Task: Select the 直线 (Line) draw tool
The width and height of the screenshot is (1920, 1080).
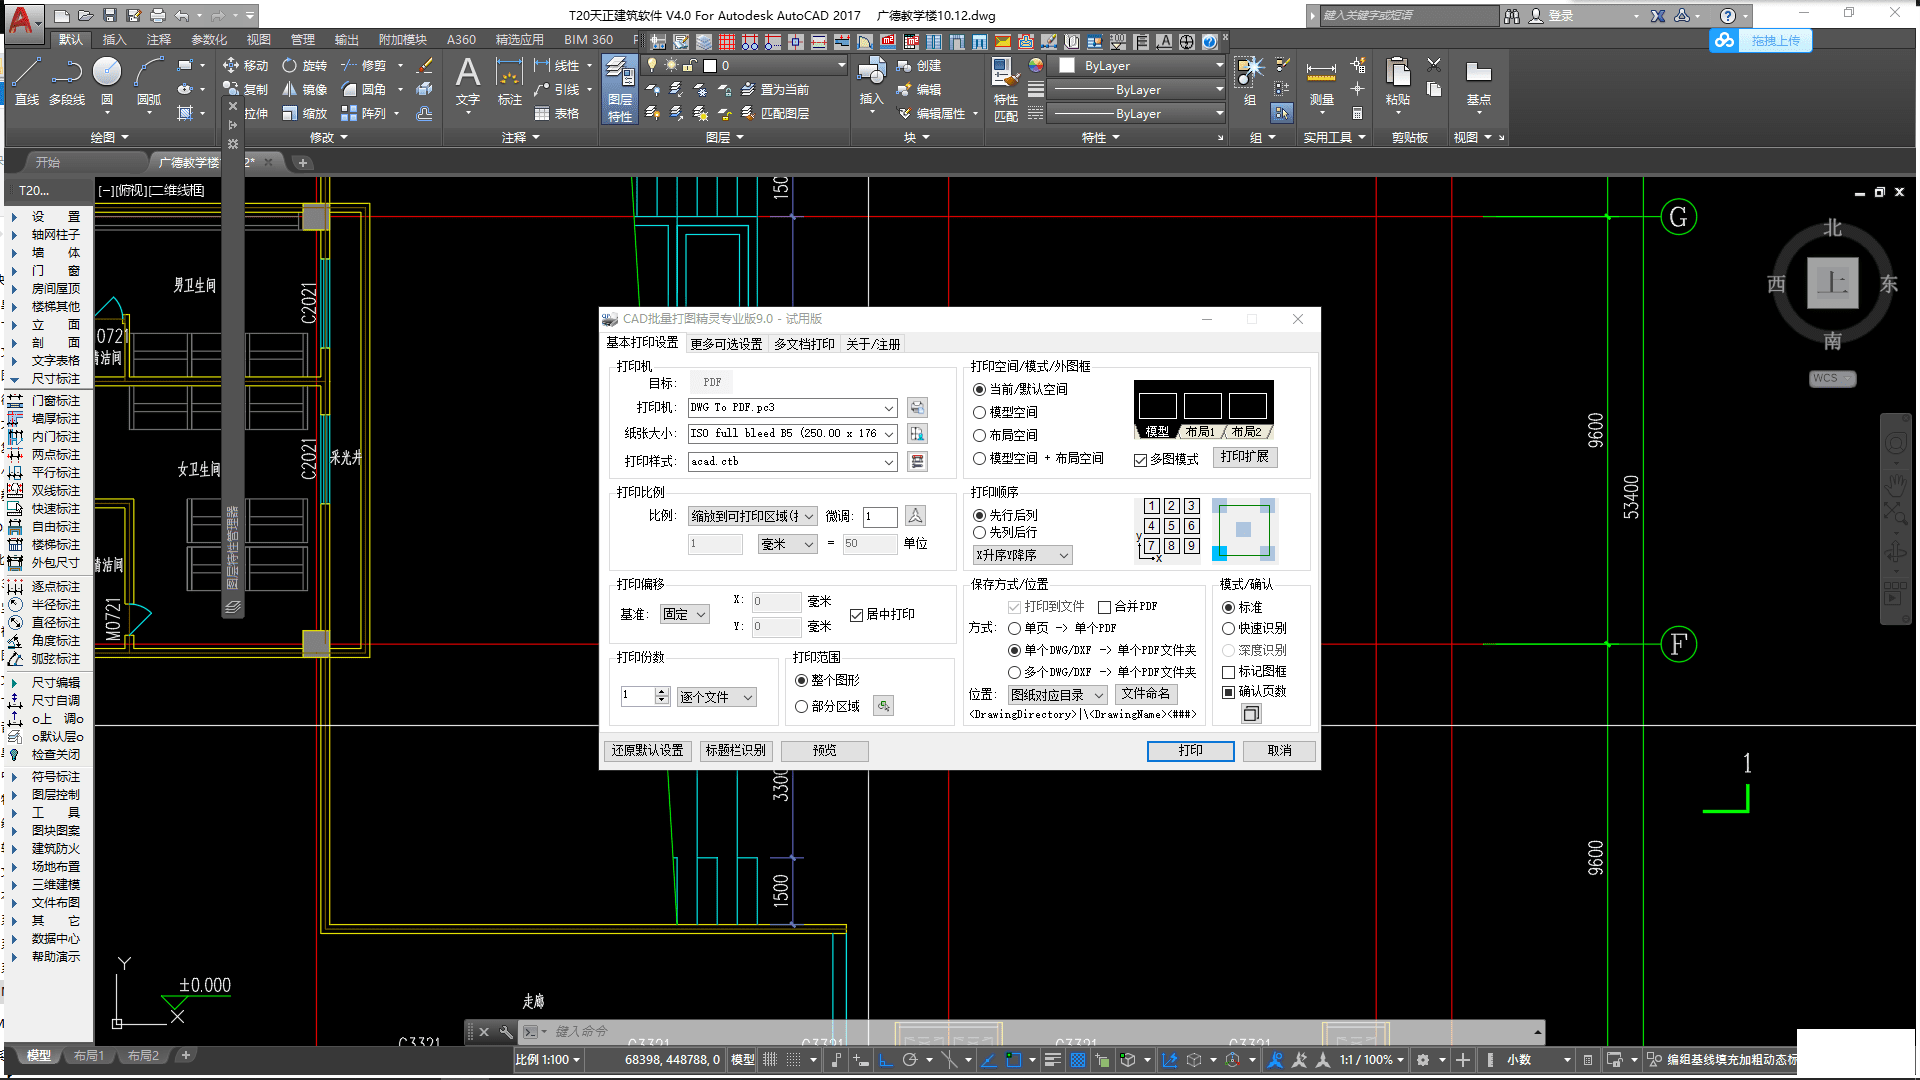Action: (x=27, y=80)
